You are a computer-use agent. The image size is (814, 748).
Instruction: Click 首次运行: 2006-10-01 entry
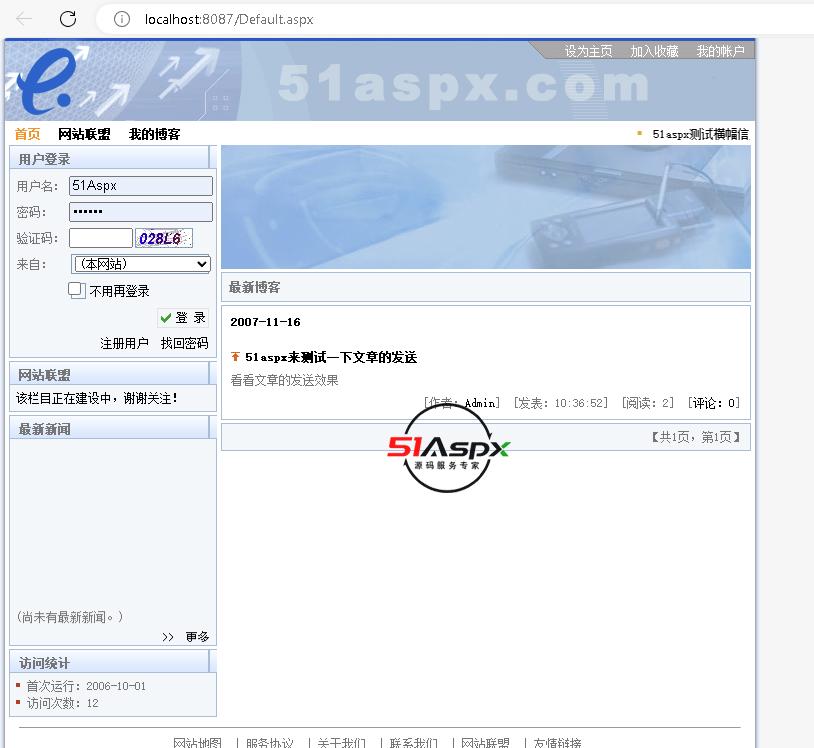click(86, 686)
